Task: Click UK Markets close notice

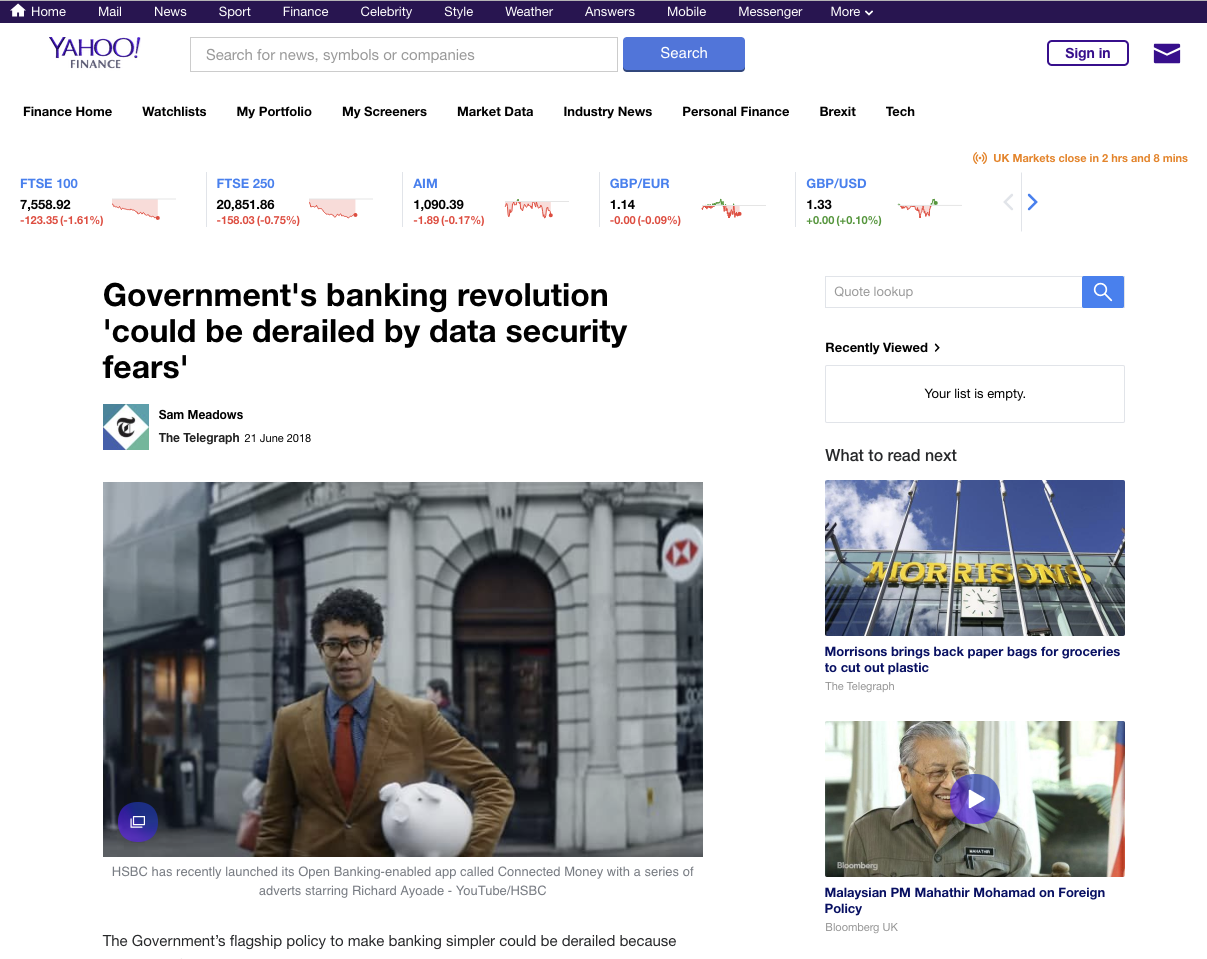Action: click(1081, 159)
